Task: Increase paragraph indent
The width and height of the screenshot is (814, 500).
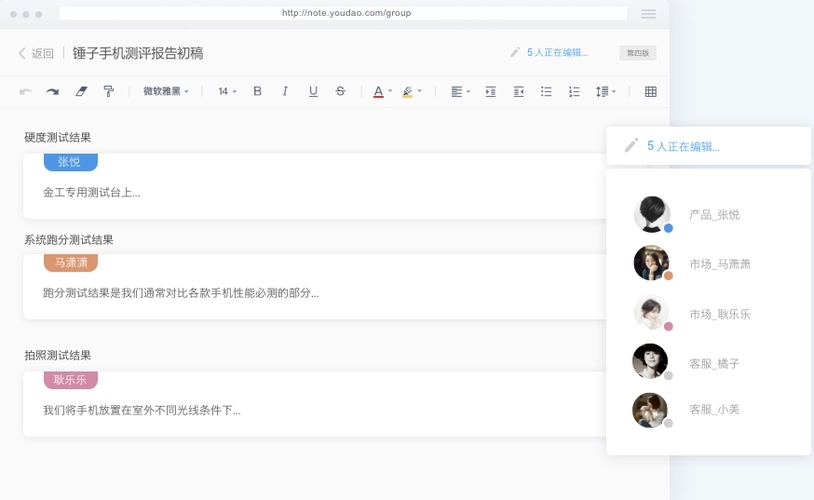Action: [x=490, y=92]
